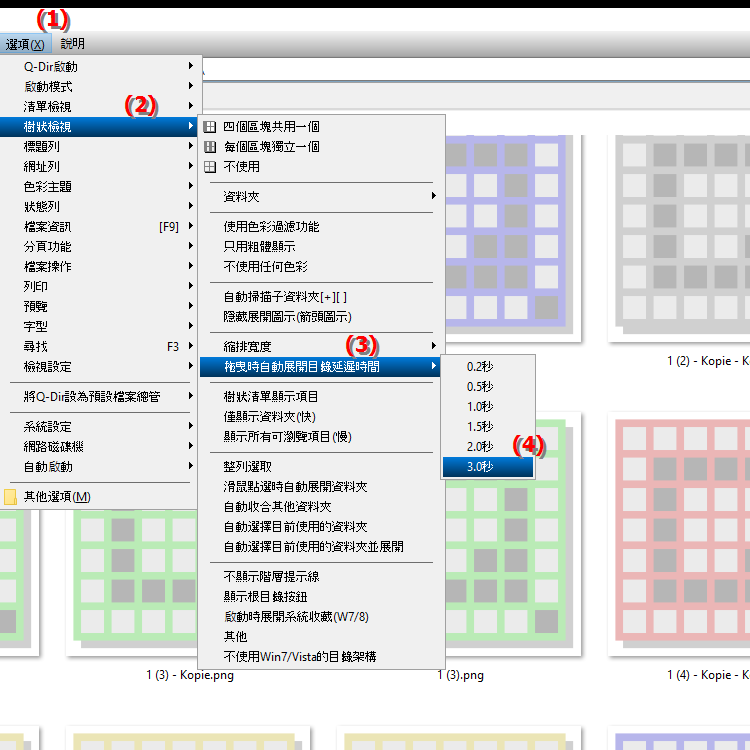Image resolution: width=750 pixels, height=750 pixels.
Task: Click 其他選項(M) with folder icon
Action: (99, 497)
